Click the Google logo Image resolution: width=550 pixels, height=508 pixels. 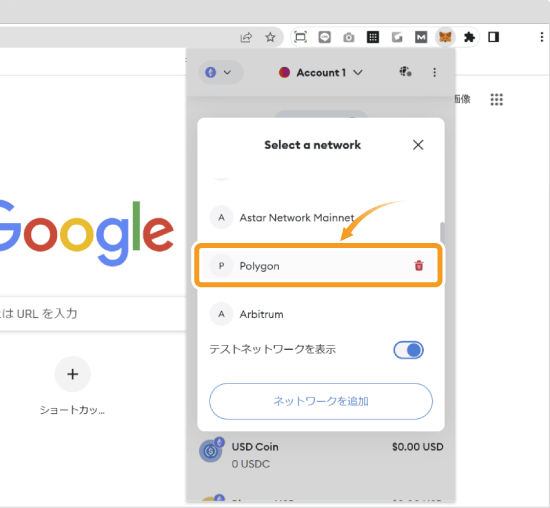[x=87, y=233]
